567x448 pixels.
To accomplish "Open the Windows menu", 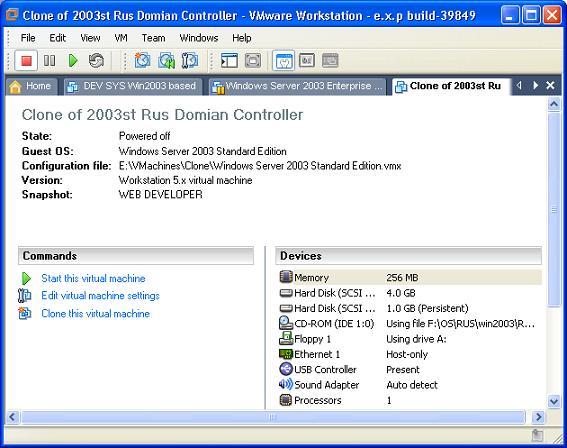I will (x=199, y=38).
